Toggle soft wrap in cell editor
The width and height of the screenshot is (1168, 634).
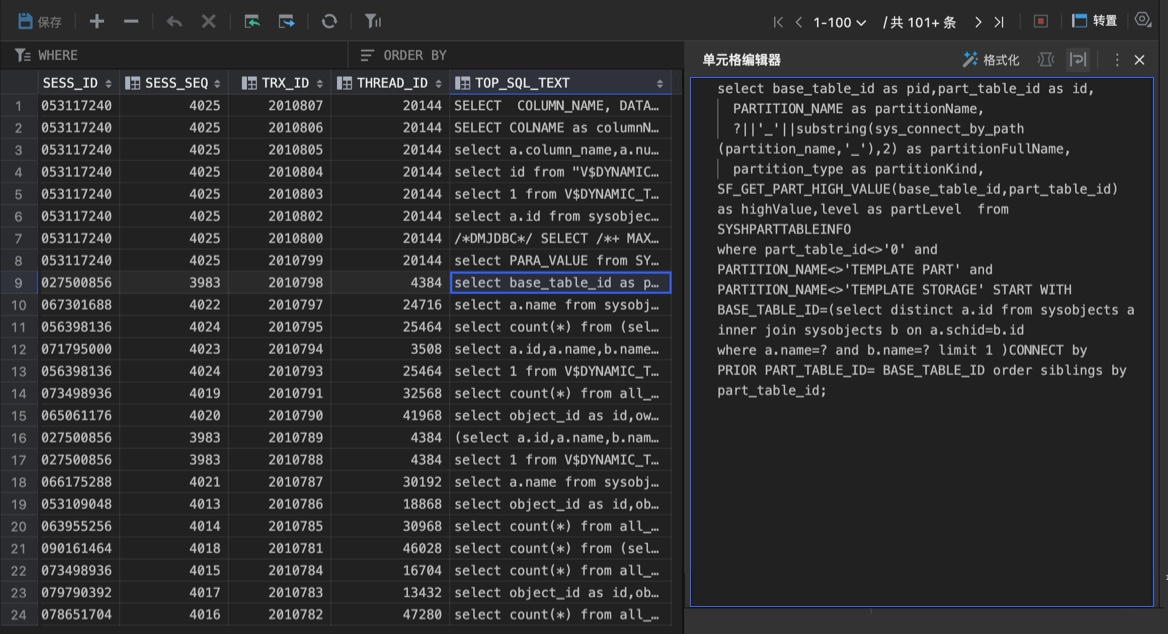(x=1078, y=60)
